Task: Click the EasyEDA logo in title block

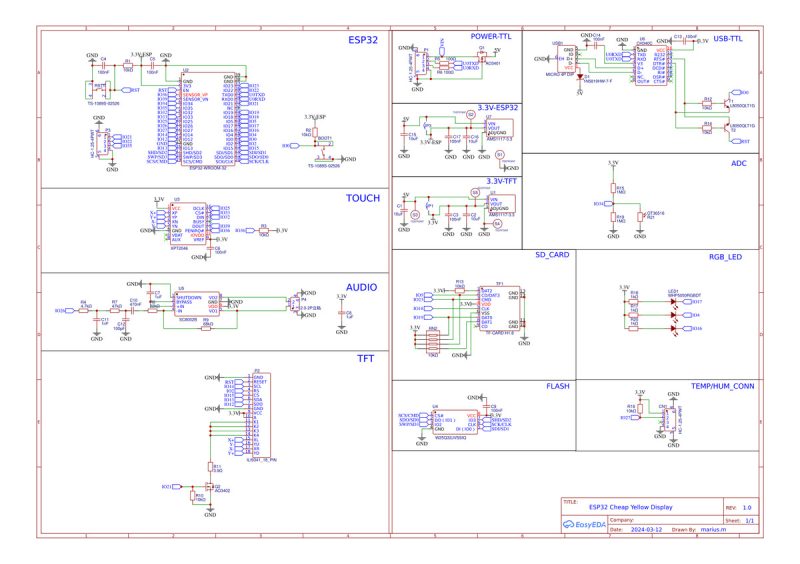Action: pos(584,524)
